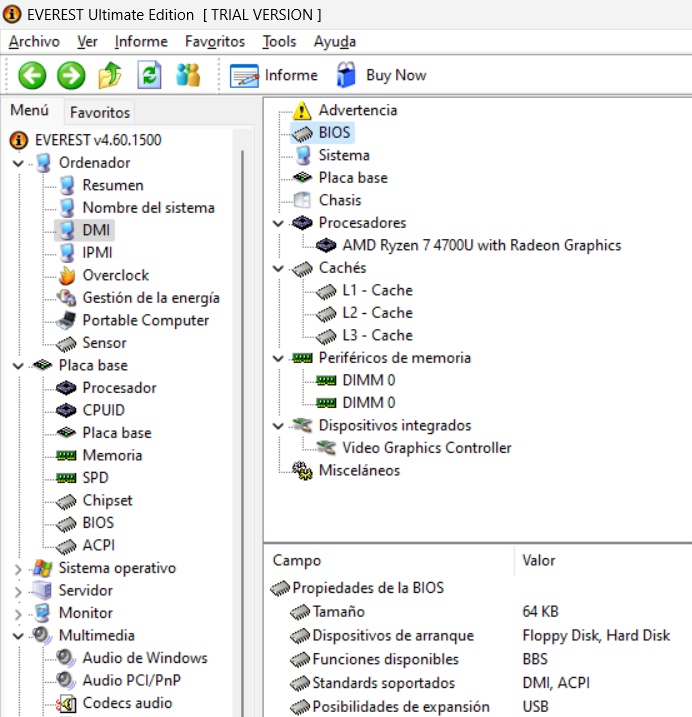Click the Codecs audio icon

[66, 703]
